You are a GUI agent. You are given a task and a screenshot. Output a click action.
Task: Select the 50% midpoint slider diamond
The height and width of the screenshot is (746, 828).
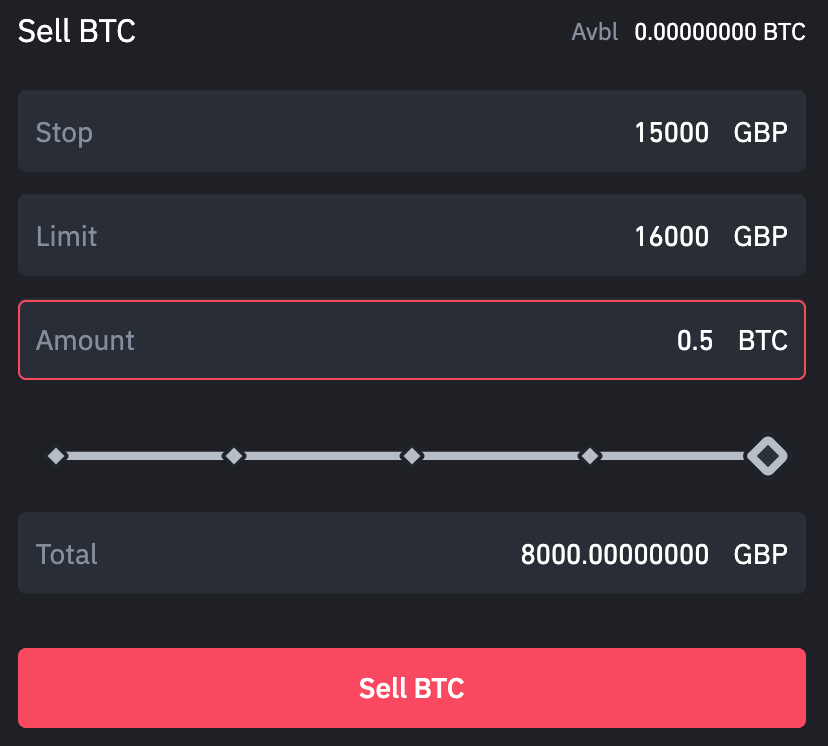click(411, 456)
